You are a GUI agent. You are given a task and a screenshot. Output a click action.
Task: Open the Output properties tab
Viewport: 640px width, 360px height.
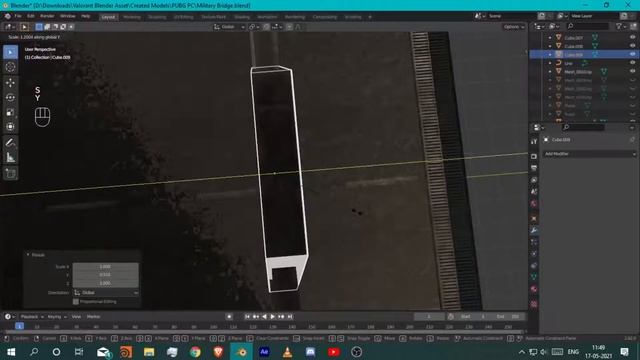(x=534, y=168)
